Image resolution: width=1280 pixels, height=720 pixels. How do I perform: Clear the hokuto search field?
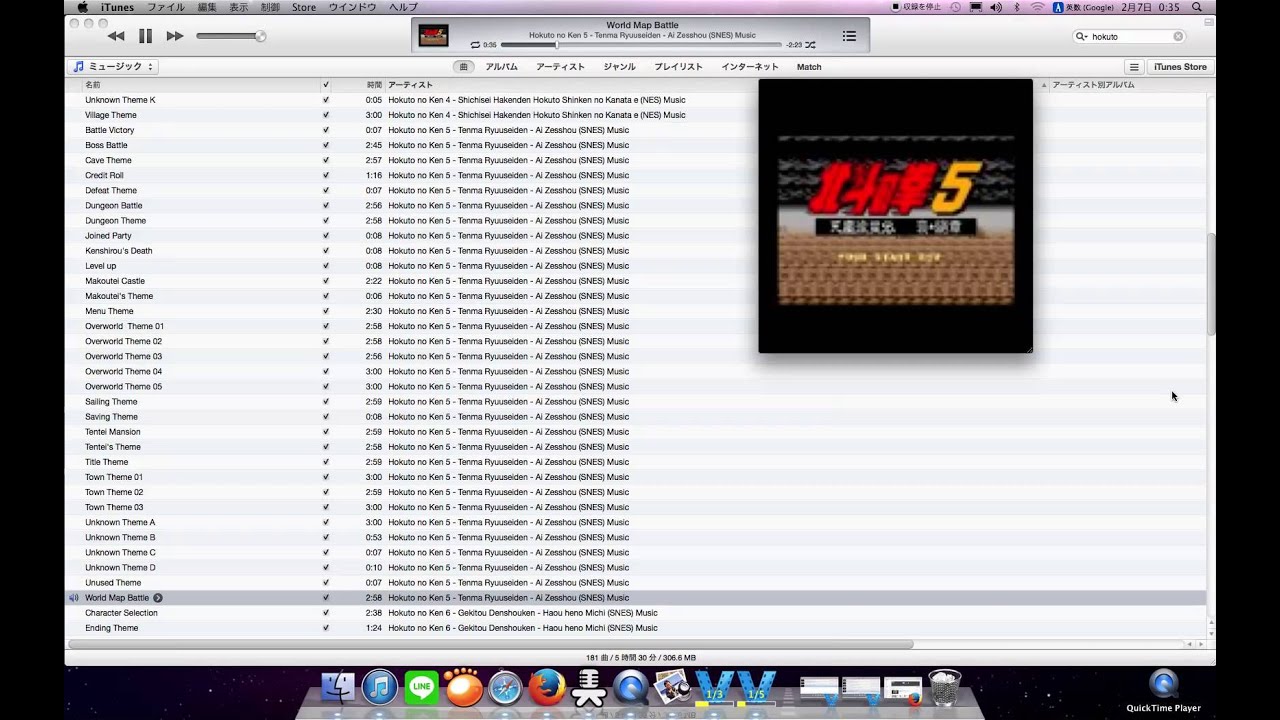click(x=1178, y=36)
